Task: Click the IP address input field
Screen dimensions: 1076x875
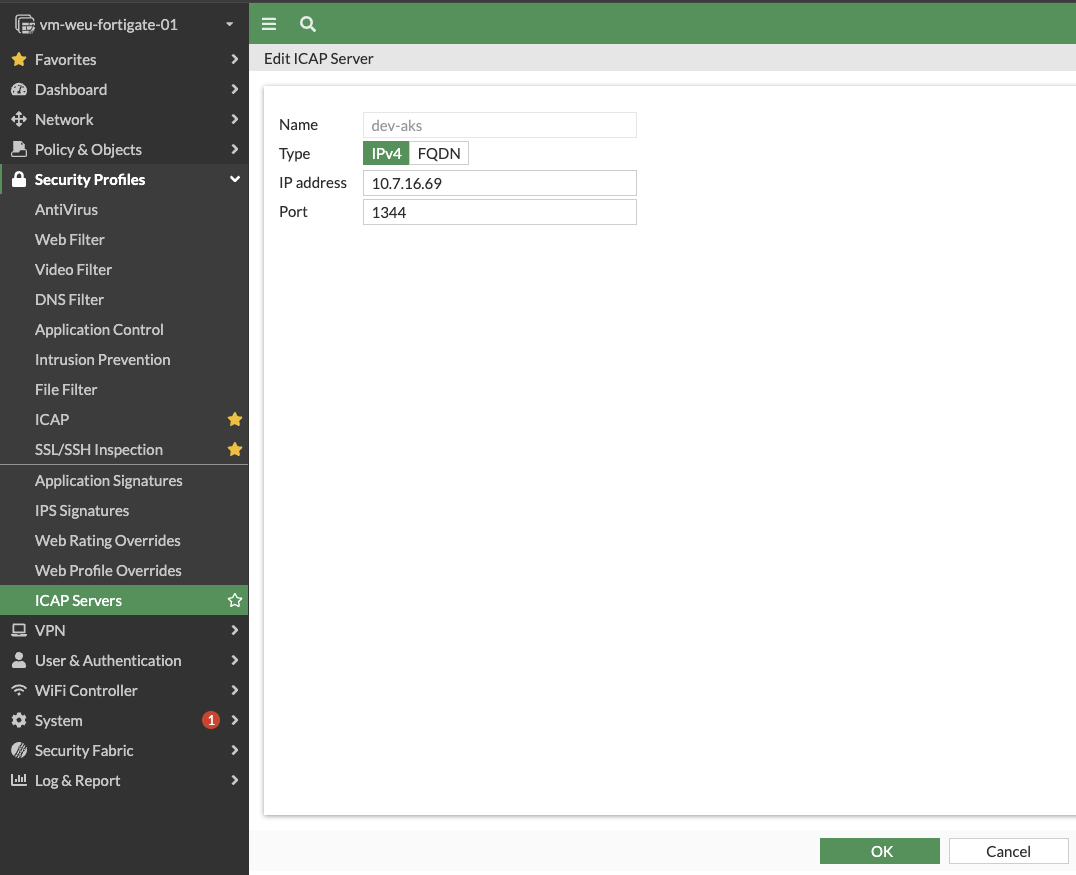Action: pos(499,183)
